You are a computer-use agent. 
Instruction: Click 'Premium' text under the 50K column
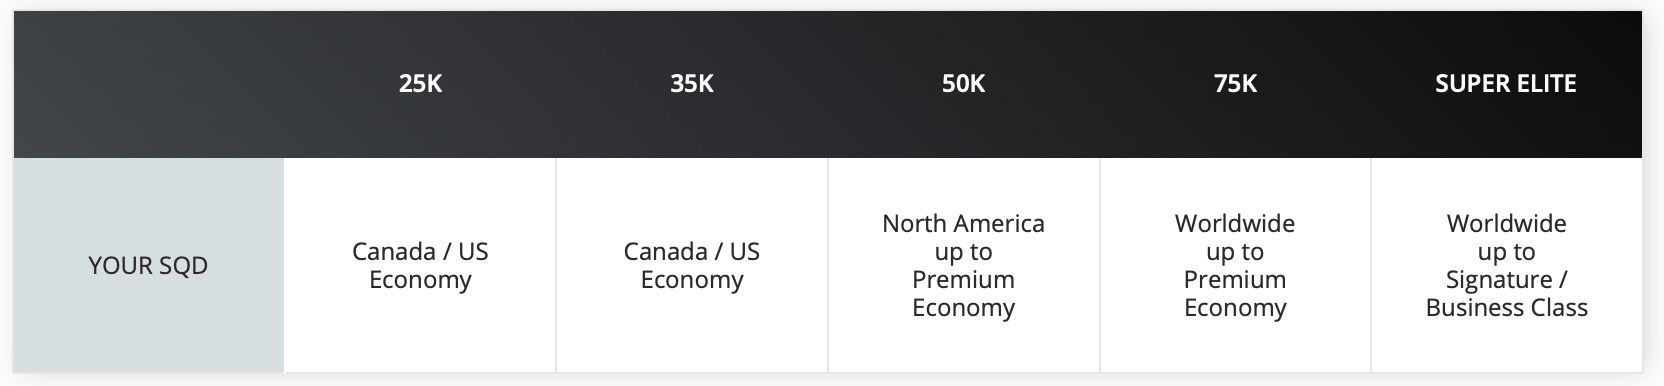(x=963, y=280)
